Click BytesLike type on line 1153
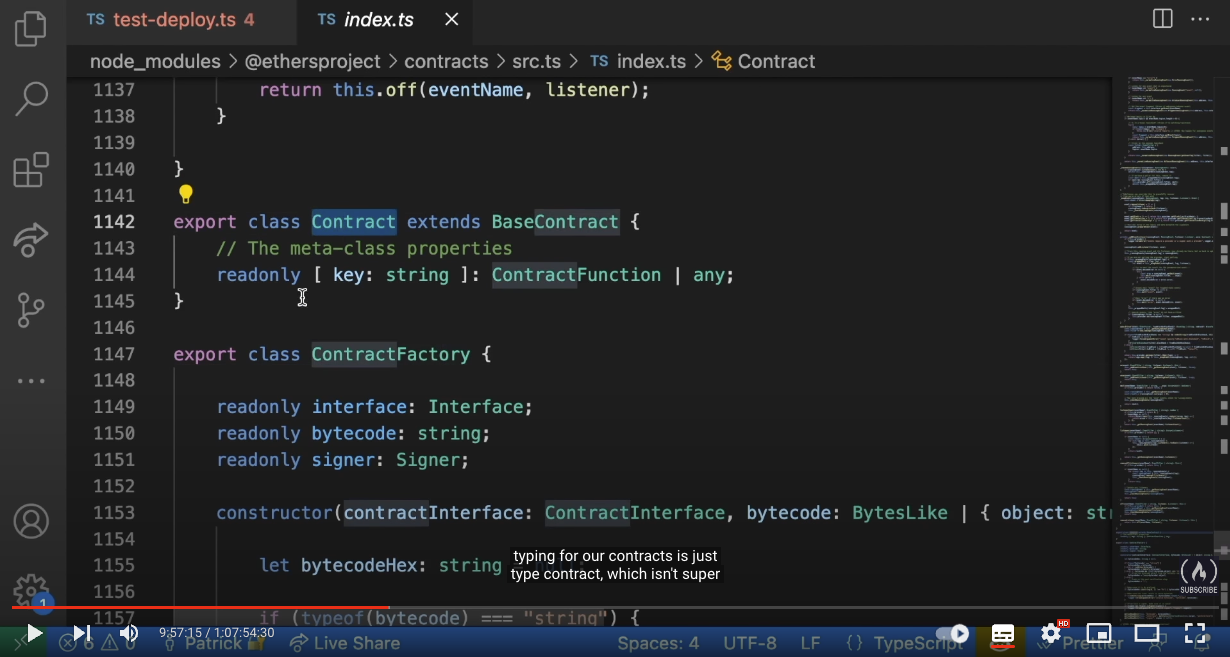Image resolution: width=1230 pixels, height=657 pixels. [x=900, y=513]
